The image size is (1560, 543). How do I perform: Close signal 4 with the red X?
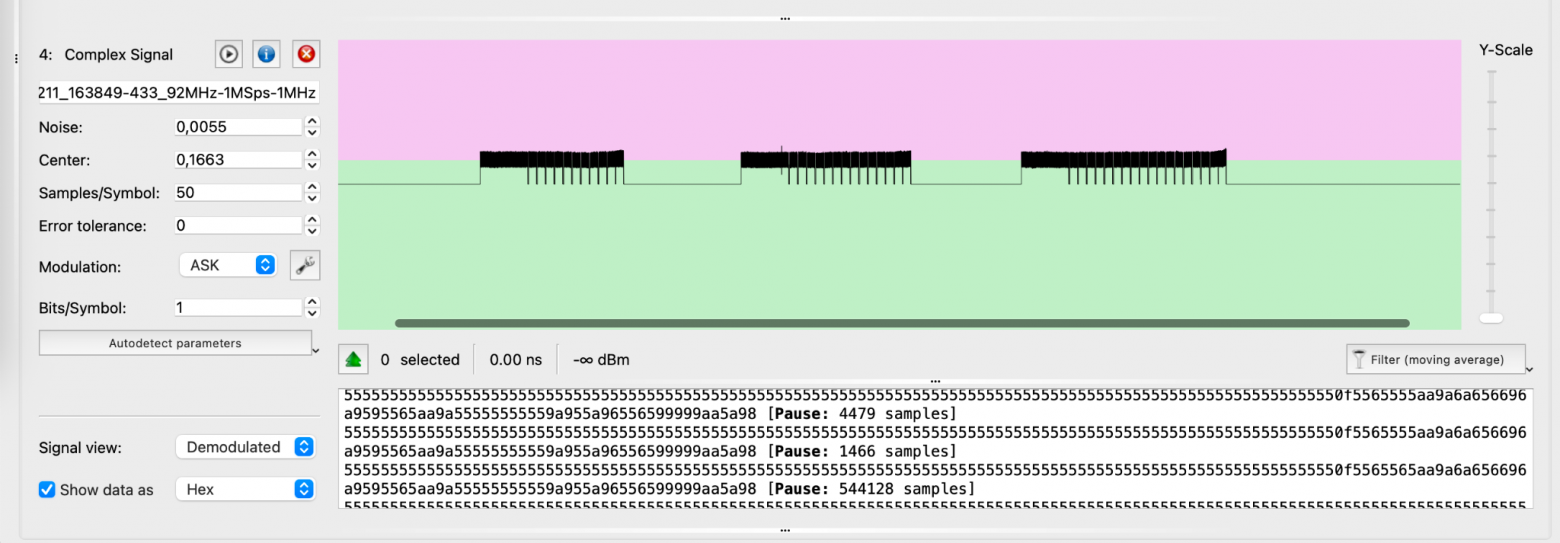(x=306, y=54)
